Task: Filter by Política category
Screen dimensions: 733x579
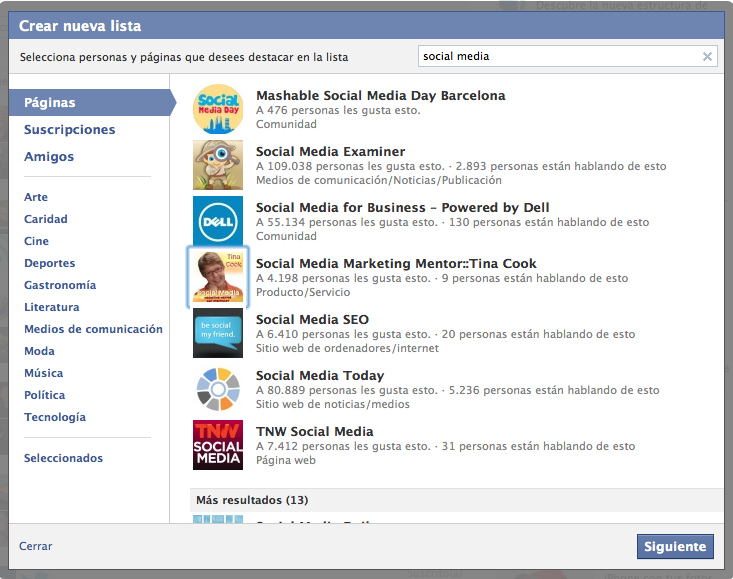Action: tap(44, 395)
